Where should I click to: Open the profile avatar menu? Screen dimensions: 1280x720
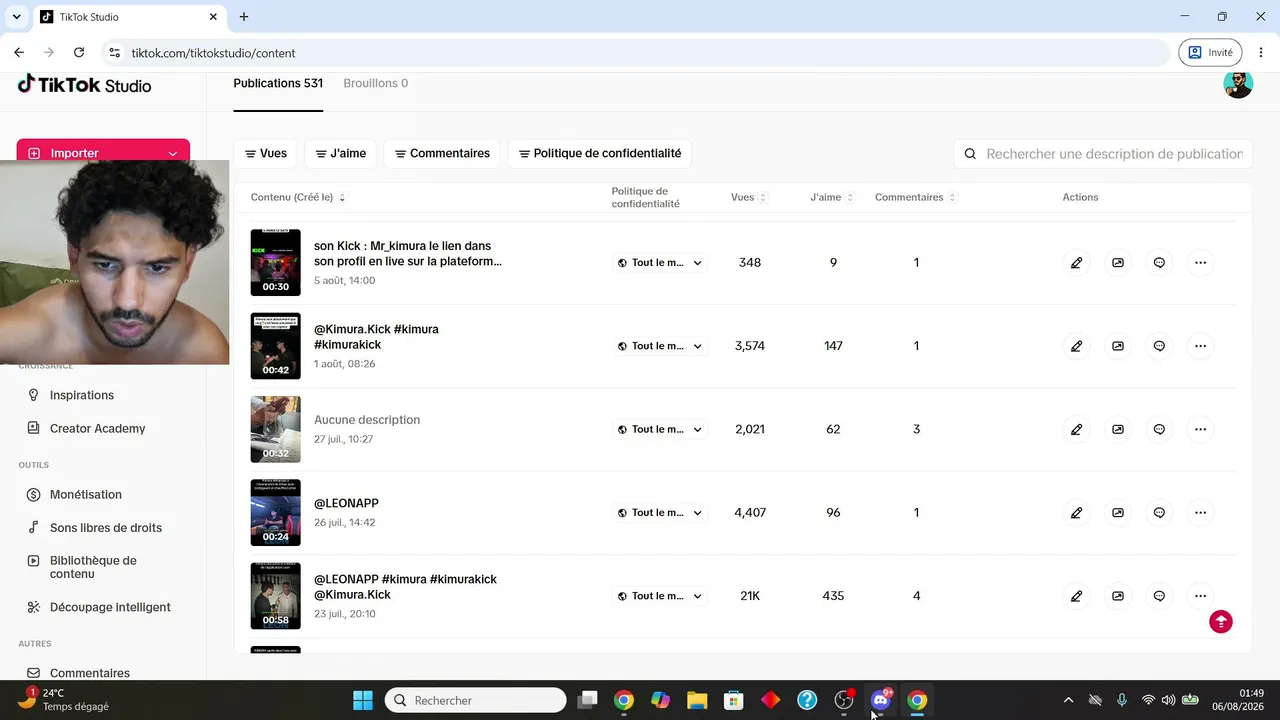(1238, 84)
